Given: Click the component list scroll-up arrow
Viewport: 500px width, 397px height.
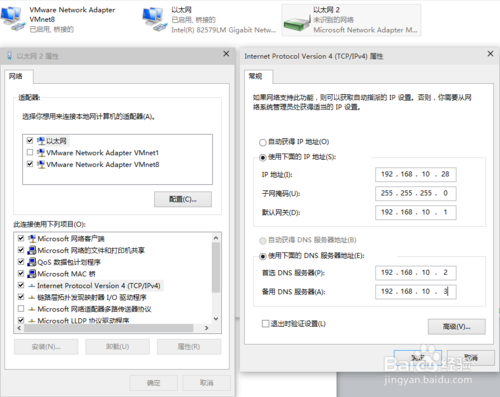Looking at the screenshot, I should (x=216, y=238).
